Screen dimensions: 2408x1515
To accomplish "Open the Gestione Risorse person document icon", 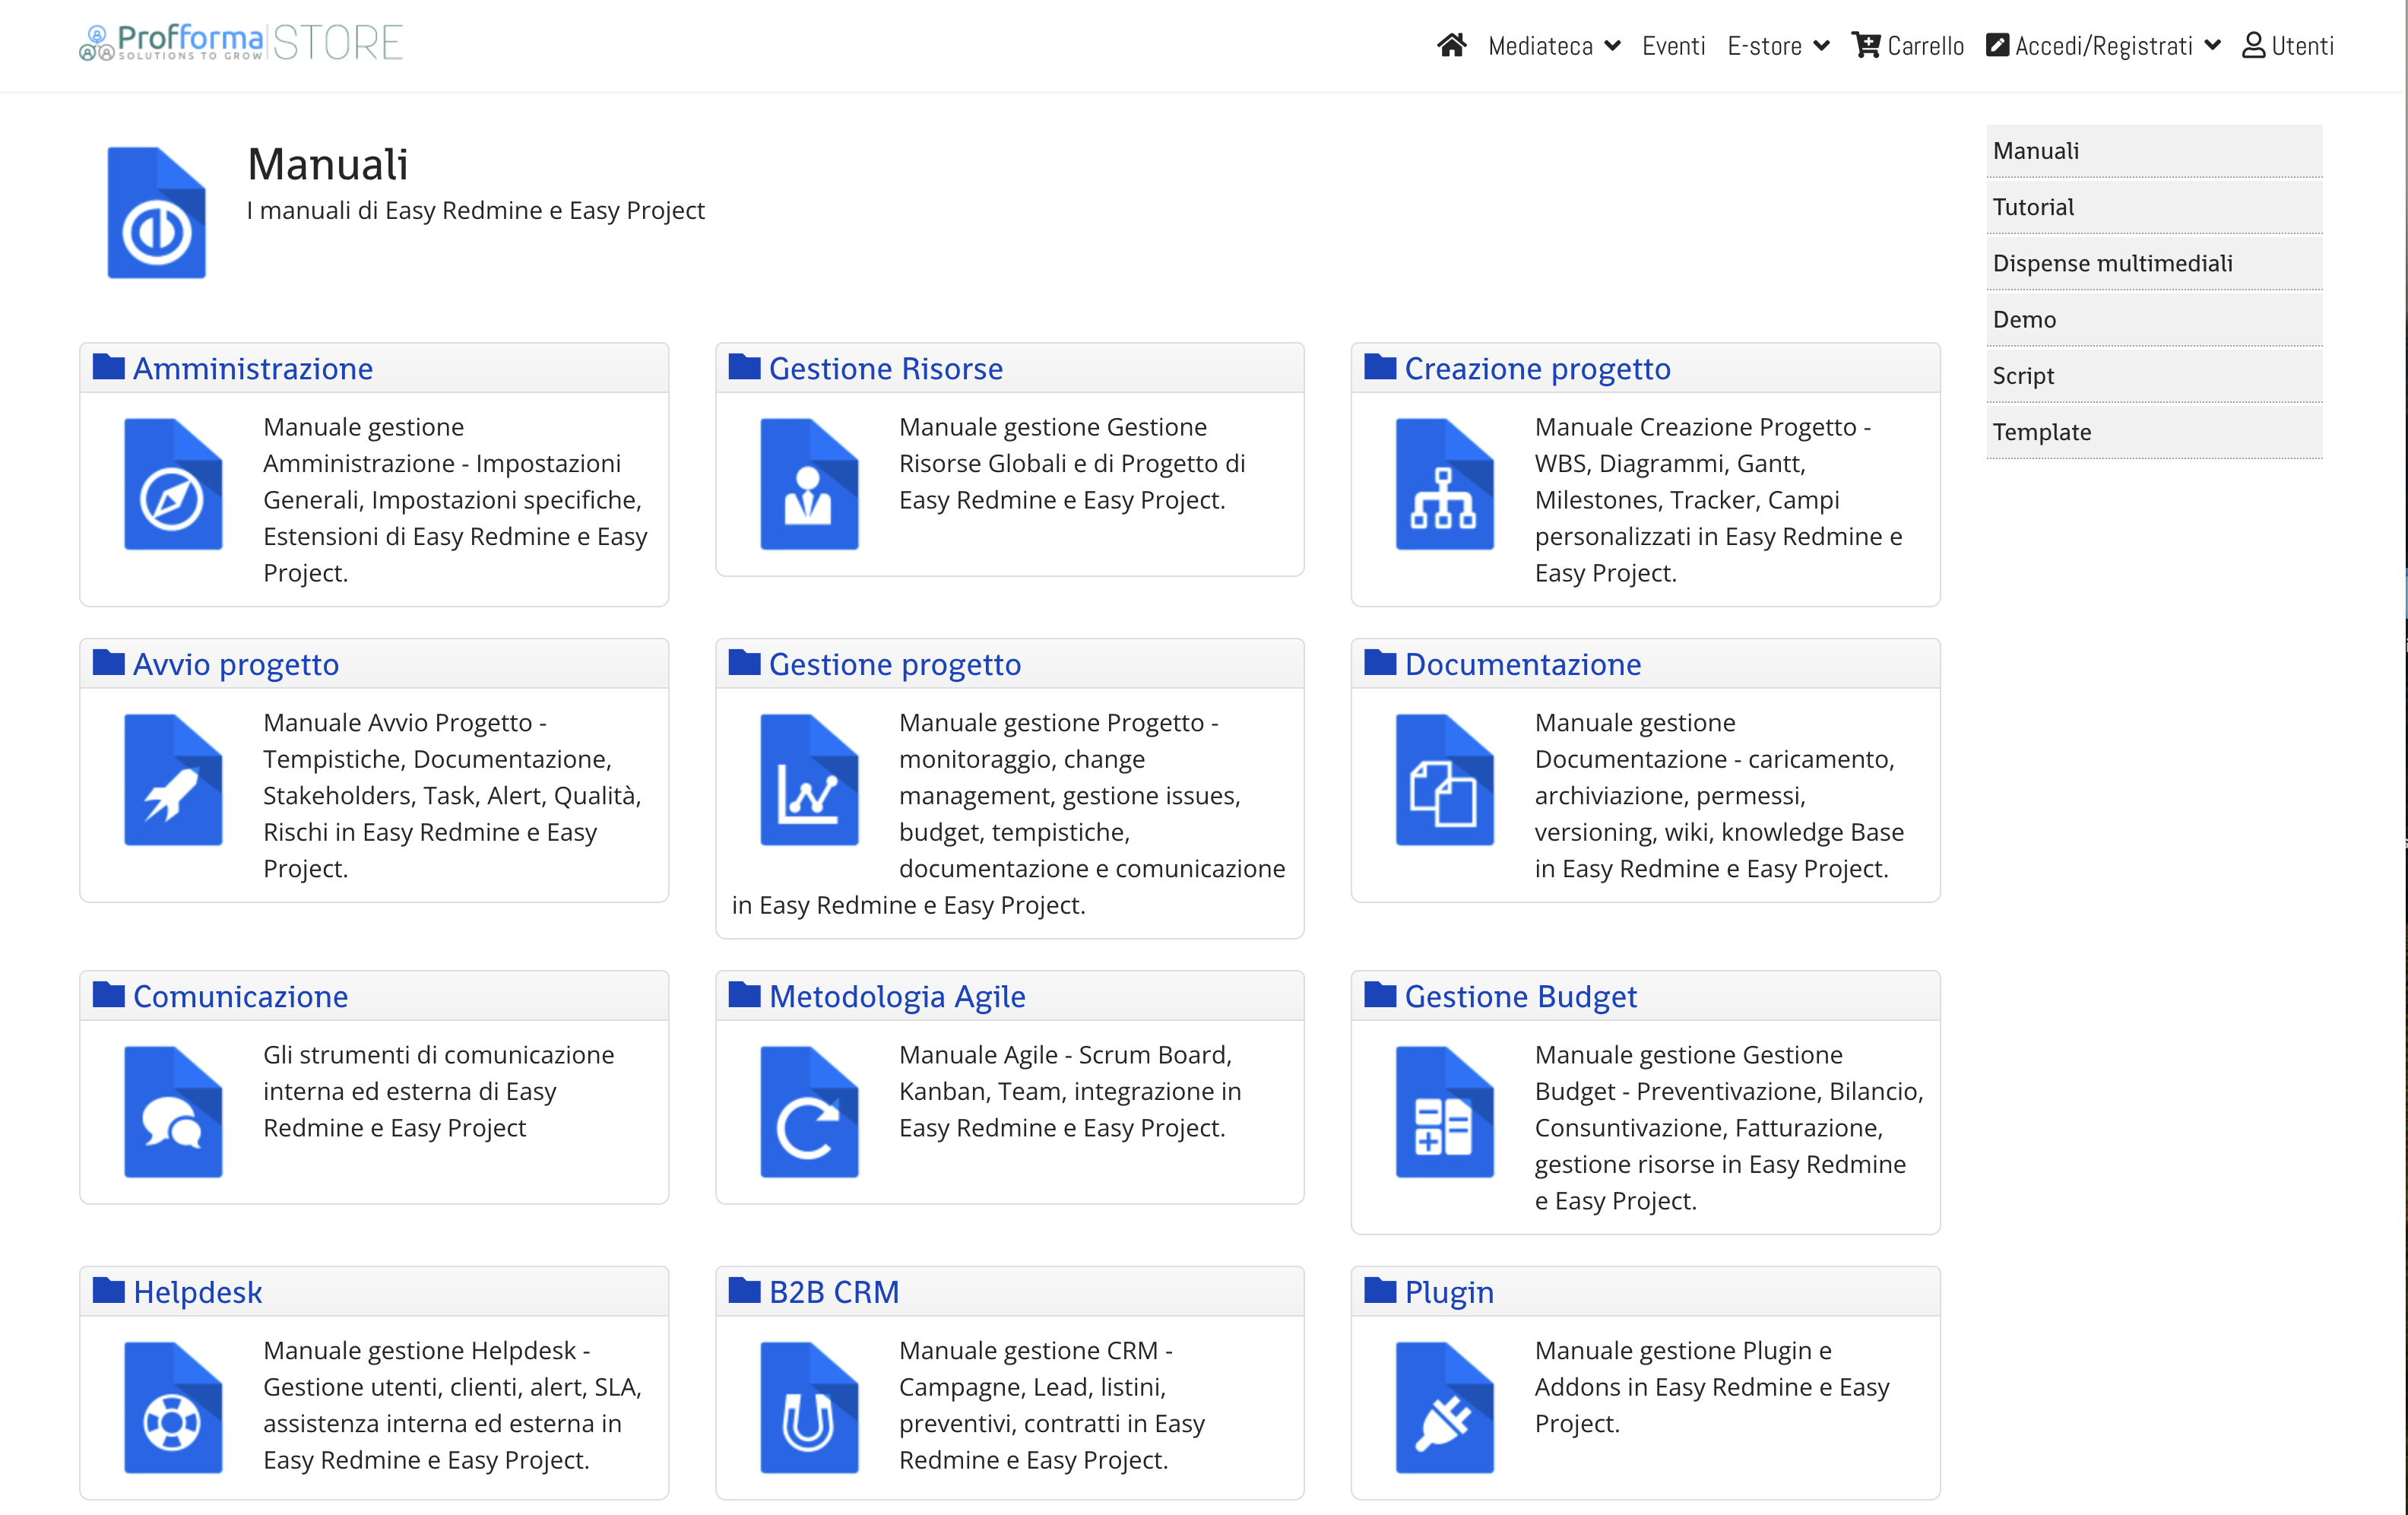I will point(809,484).
